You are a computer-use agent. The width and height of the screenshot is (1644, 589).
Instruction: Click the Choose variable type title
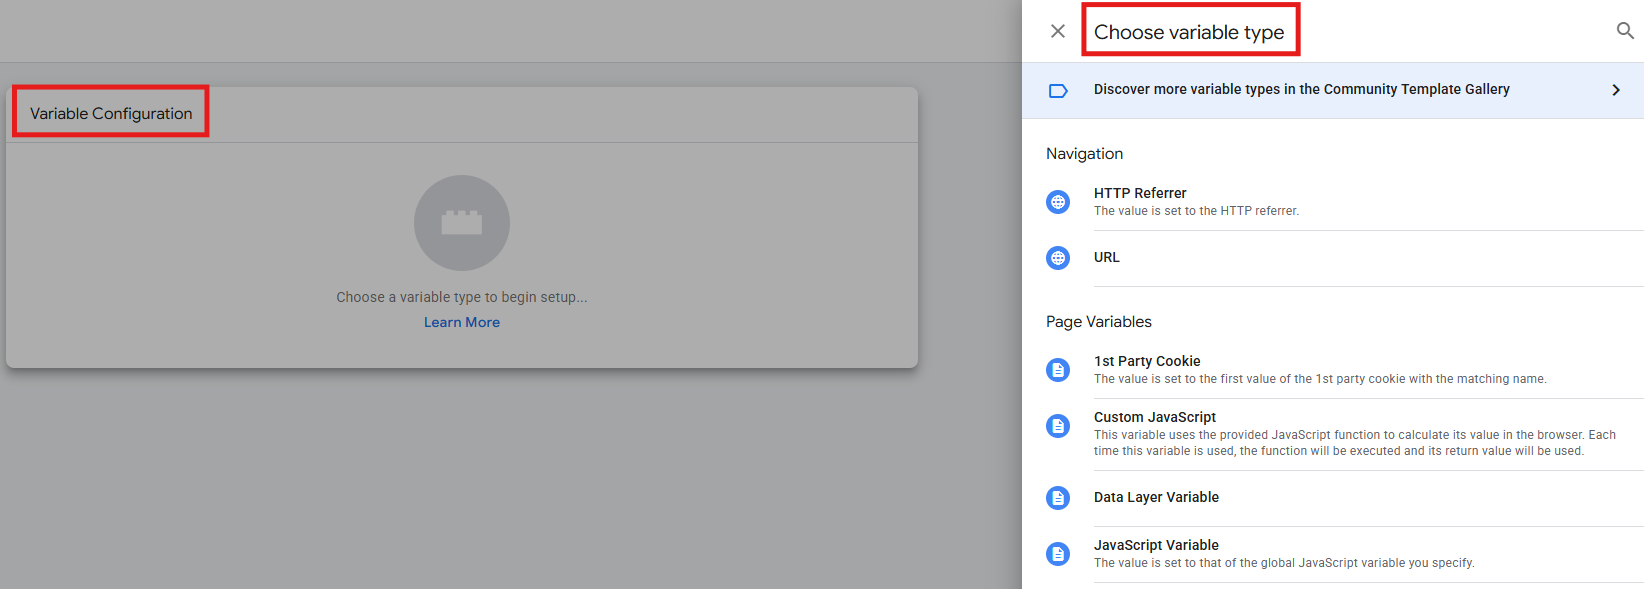[1189, 32]
